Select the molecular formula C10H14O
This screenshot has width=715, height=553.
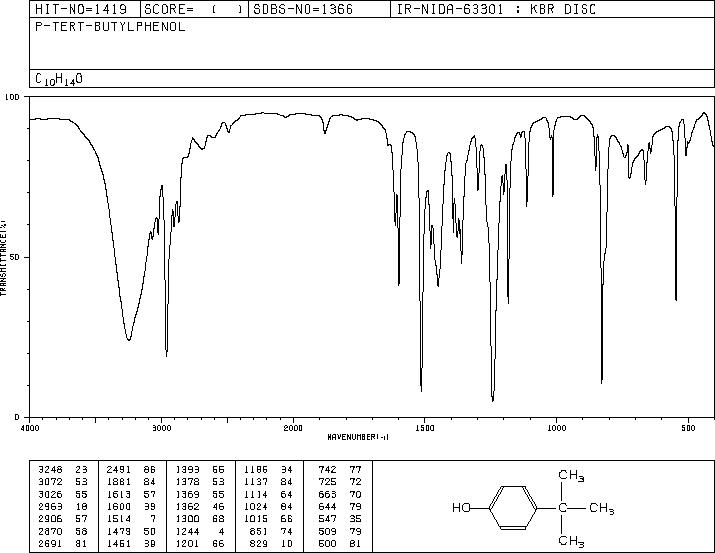click(59, 79)
